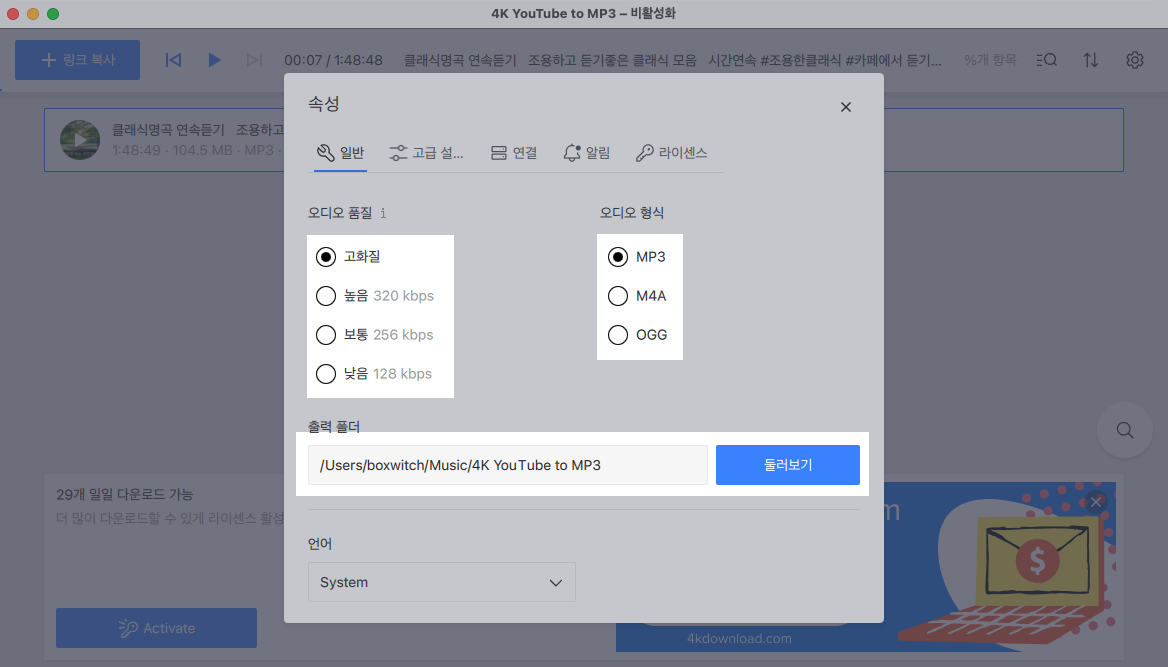Image resolution: width=1168 pixels, height=667 pixels.
Task: Open the System language dropdown
Action: point(442,582)
